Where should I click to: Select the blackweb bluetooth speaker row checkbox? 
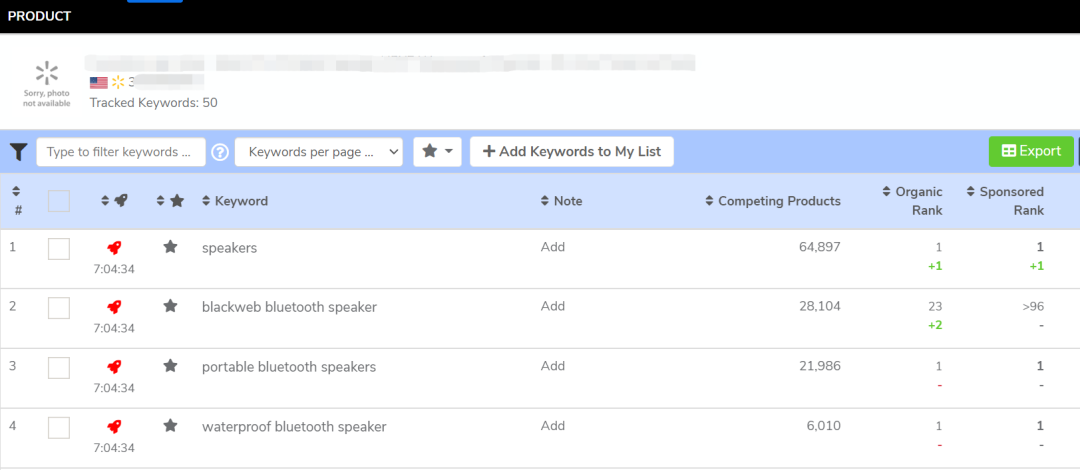click(x=59, y=308)
